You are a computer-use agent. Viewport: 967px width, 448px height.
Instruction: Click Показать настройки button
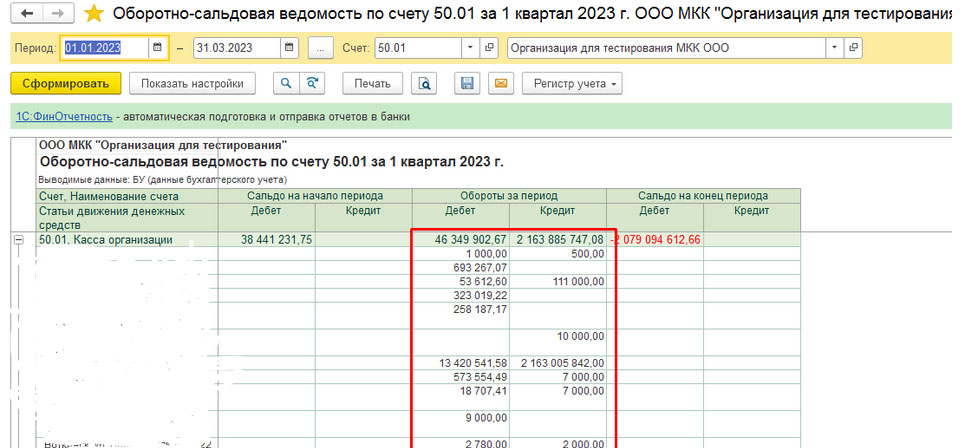click(x=192, y=84)
